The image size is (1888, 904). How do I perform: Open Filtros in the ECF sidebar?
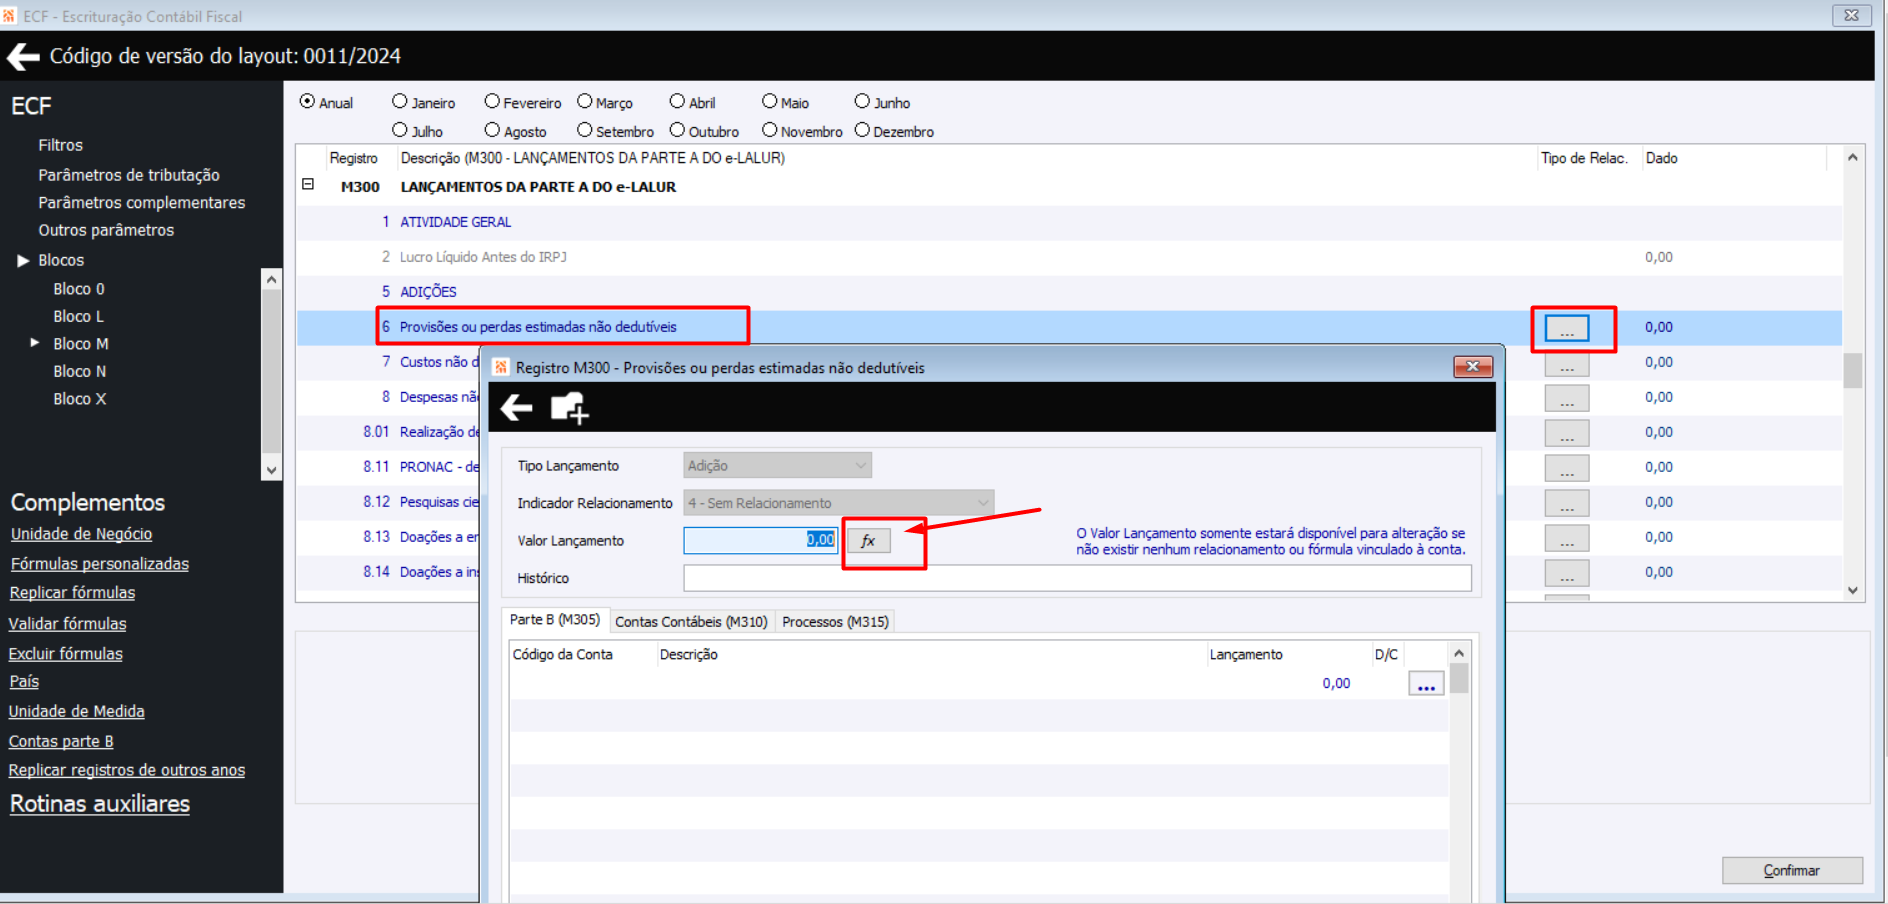[60, 146]
